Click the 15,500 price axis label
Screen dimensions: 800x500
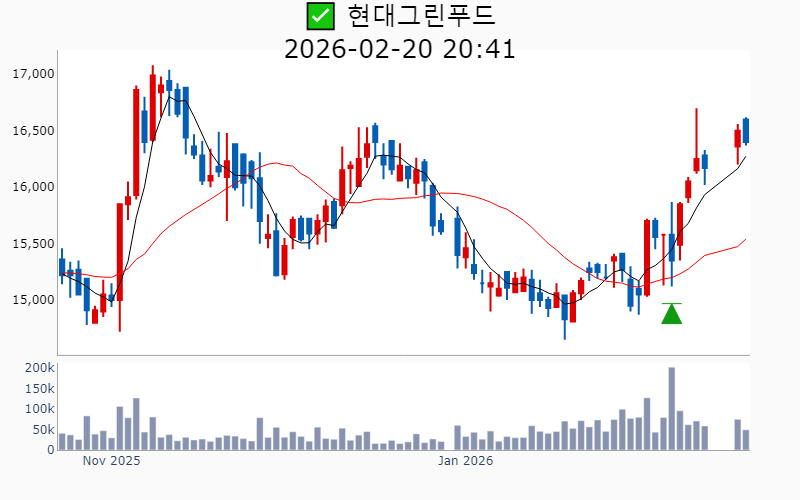(32, 244)
